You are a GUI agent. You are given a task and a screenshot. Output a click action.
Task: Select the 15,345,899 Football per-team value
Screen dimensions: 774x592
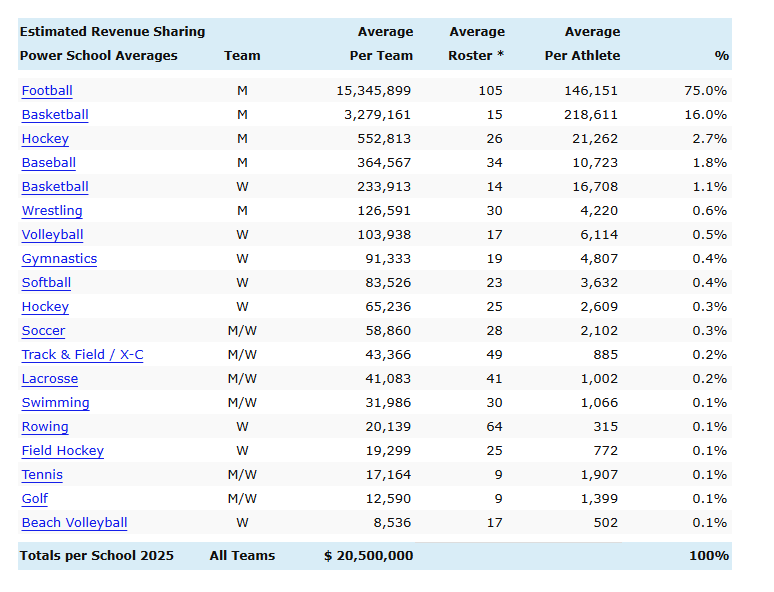pos(374,91)
